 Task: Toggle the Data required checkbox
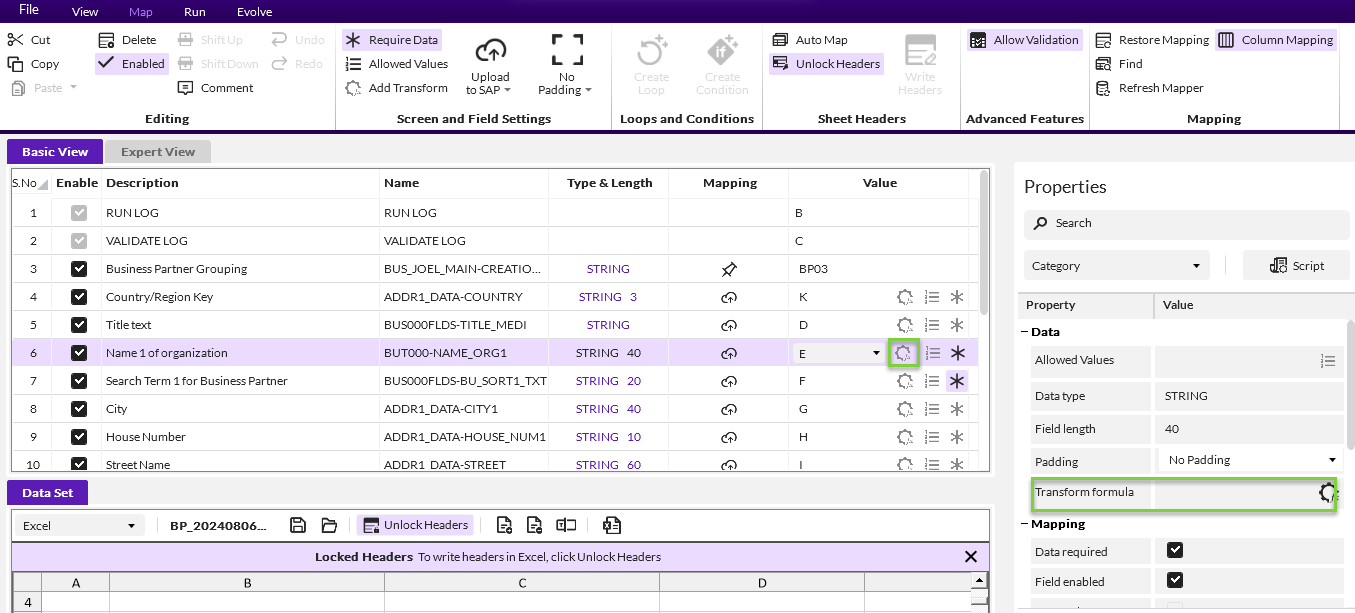1175,551
